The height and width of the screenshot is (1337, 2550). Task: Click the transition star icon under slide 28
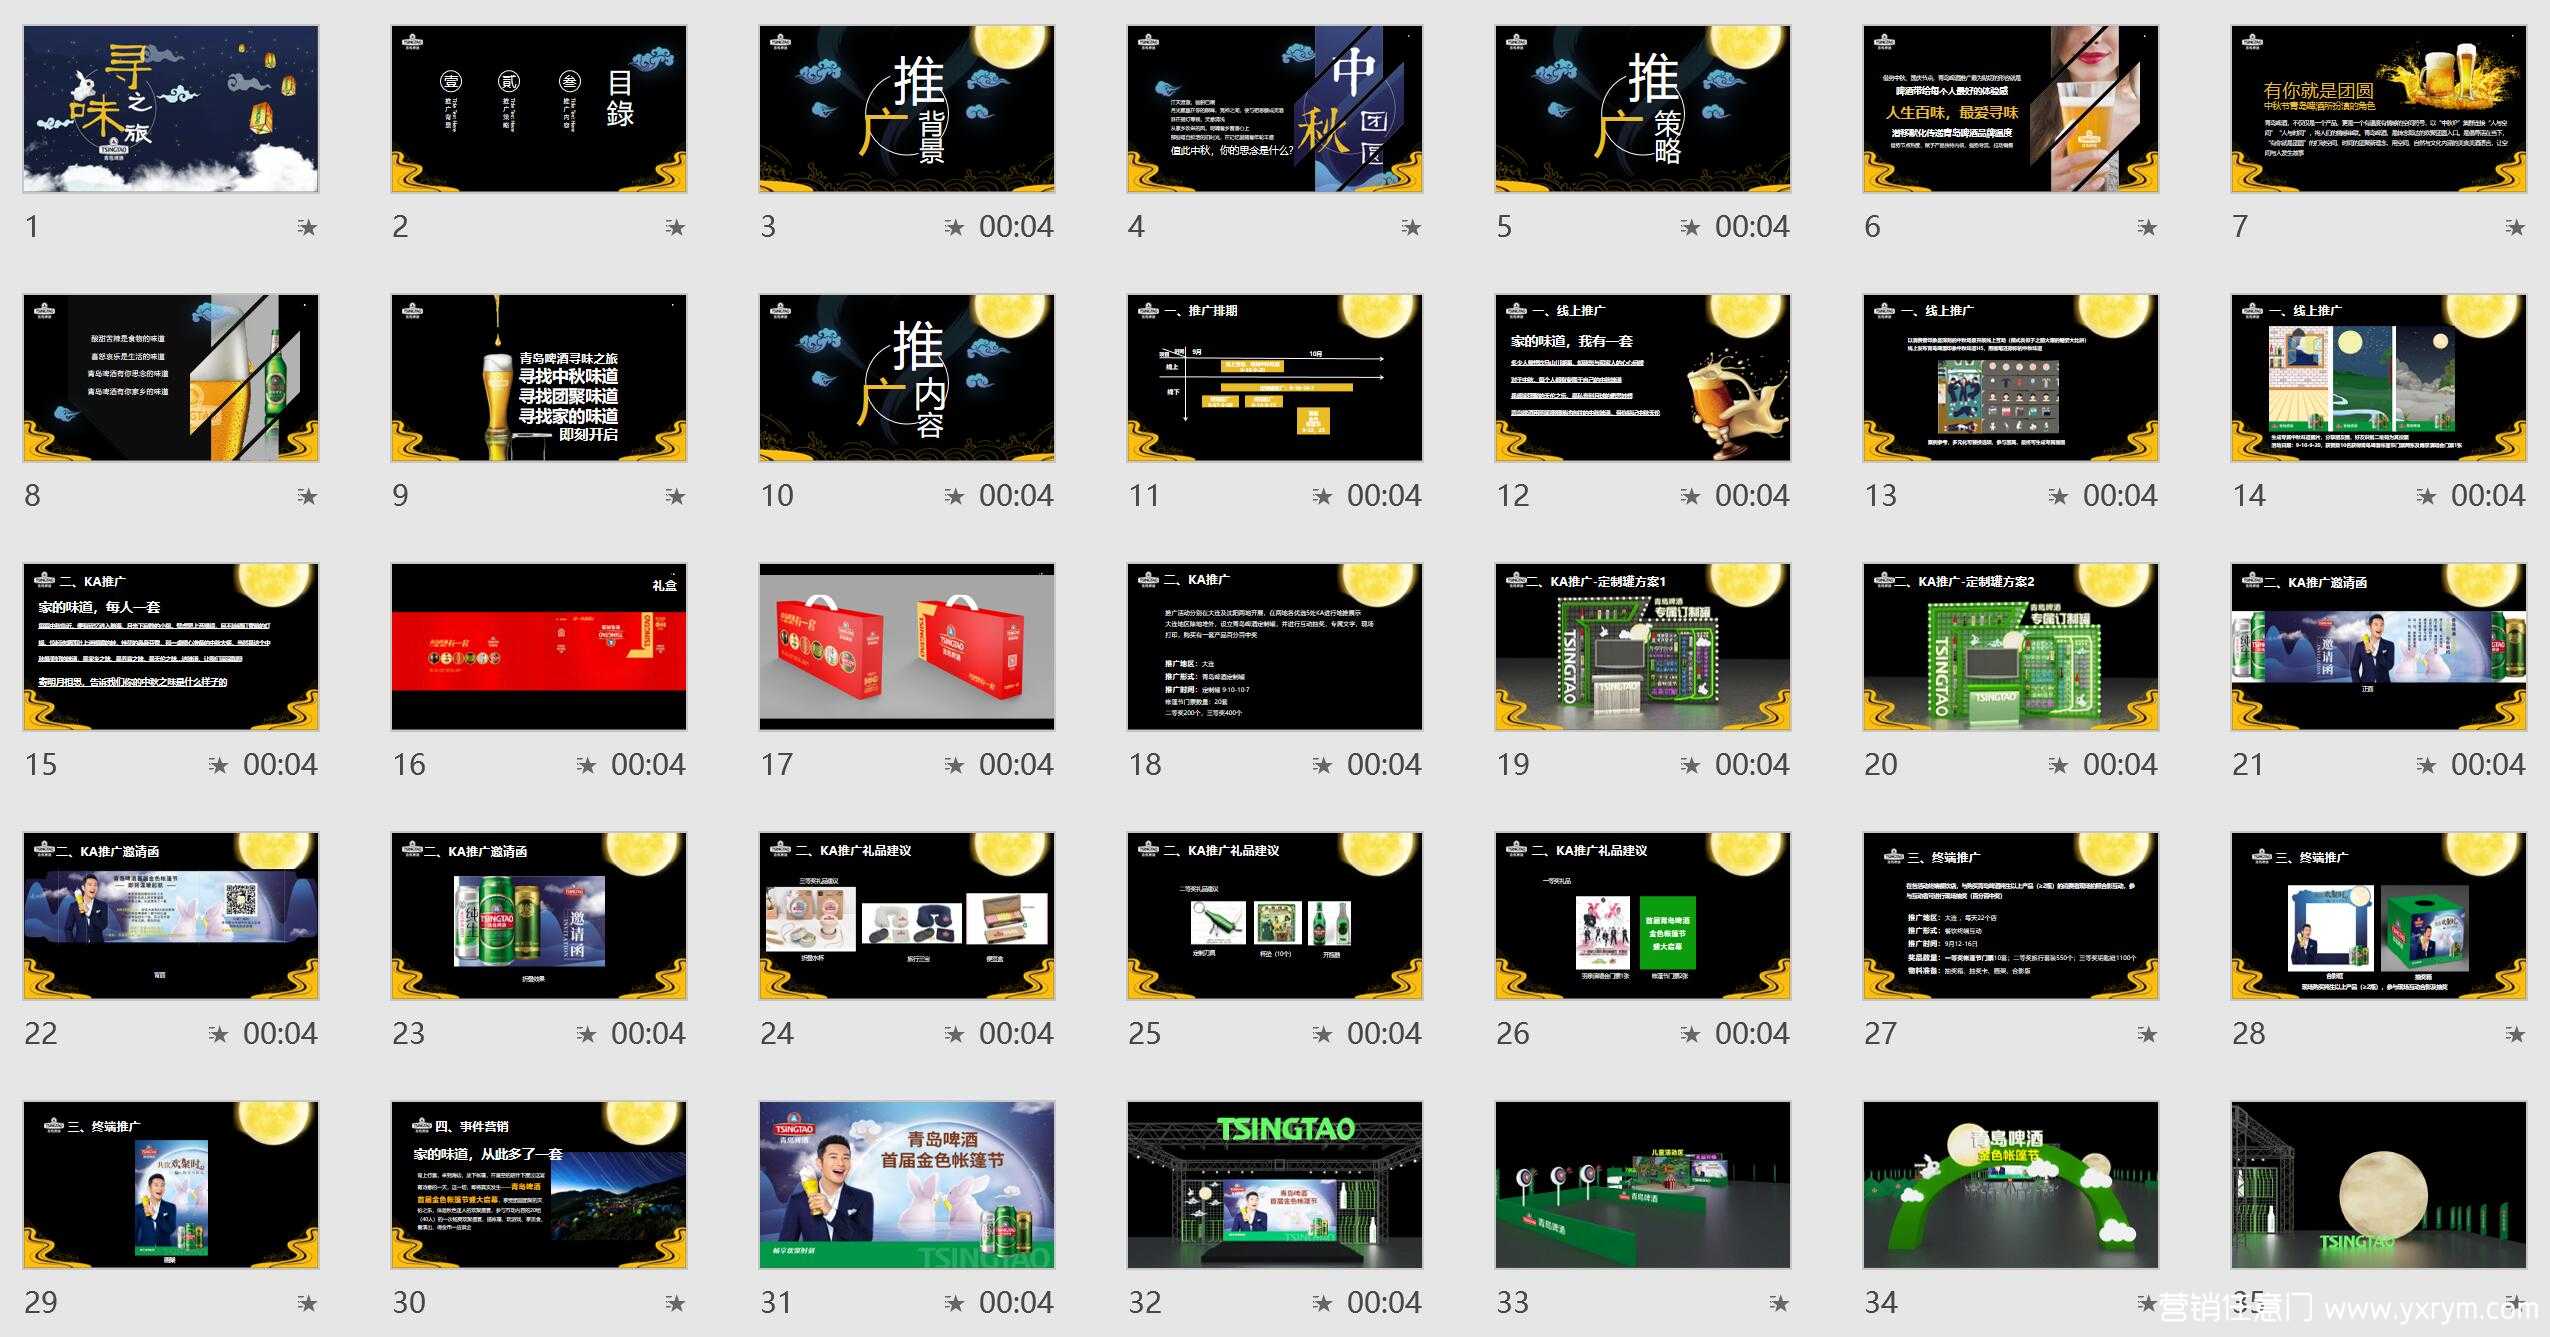2515,1035
